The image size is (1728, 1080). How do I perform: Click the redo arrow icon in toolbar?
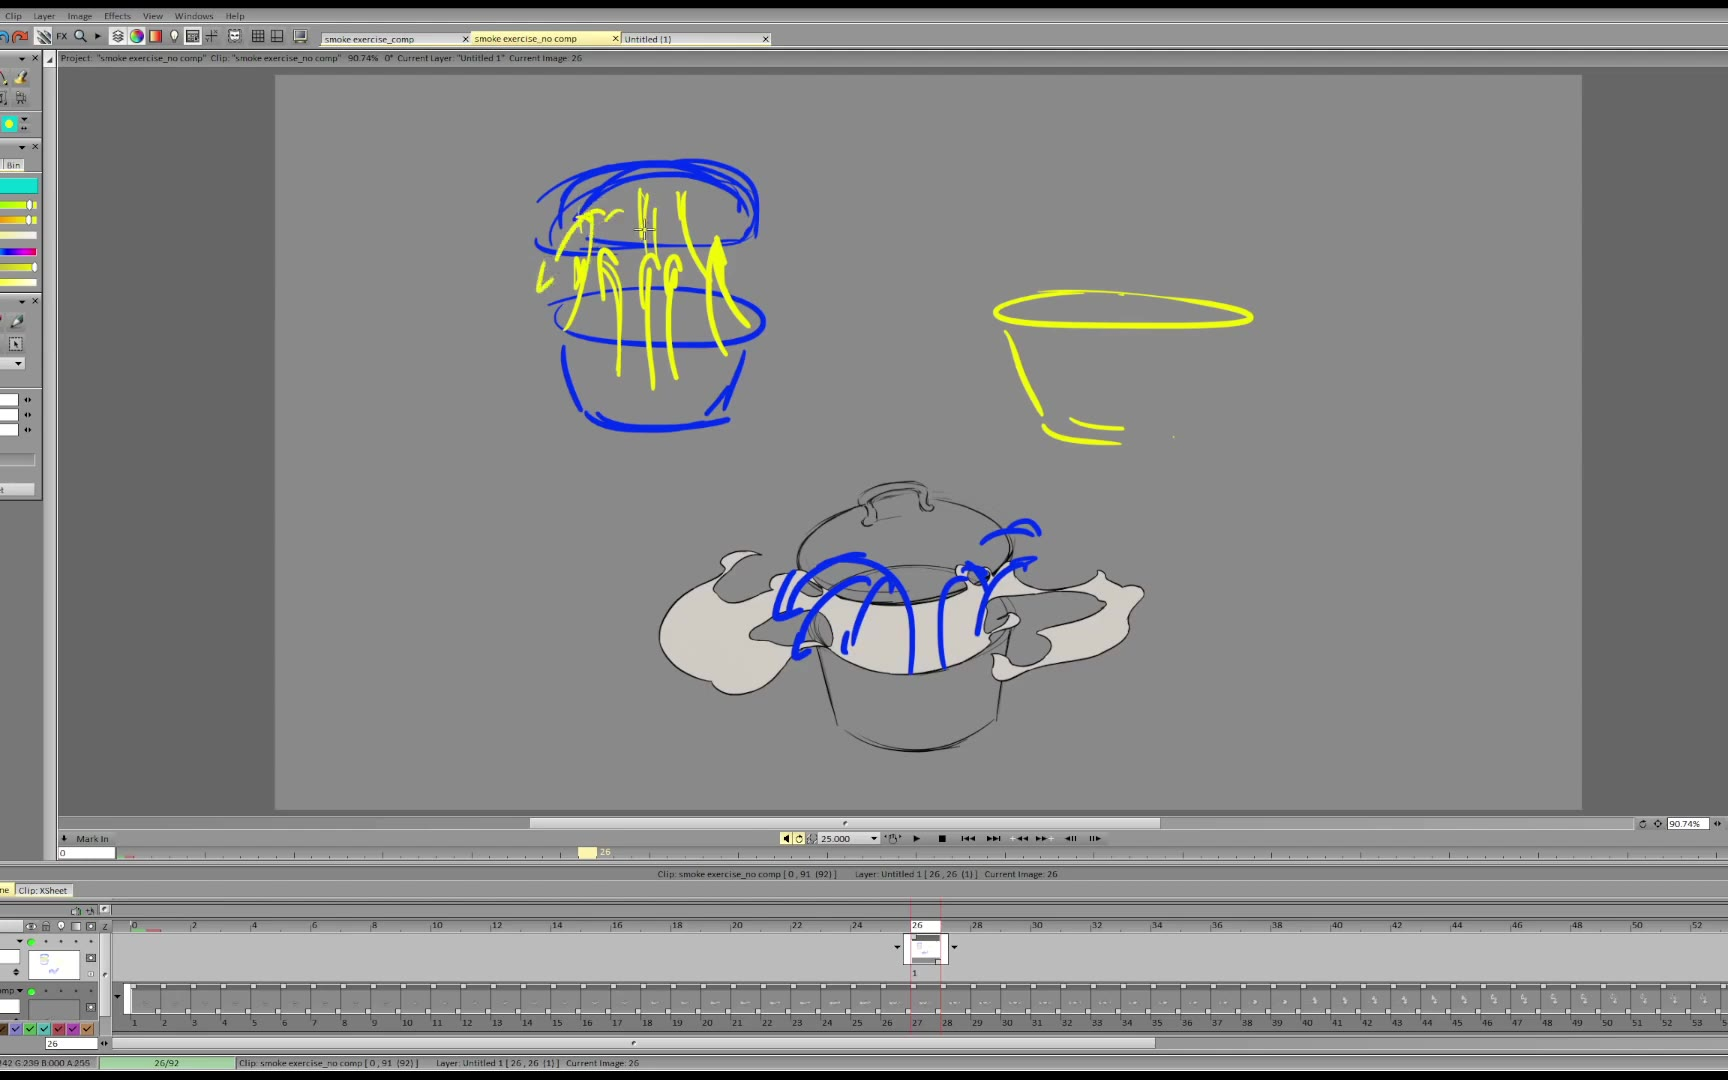pyautogui.click(x=20, y=37)
